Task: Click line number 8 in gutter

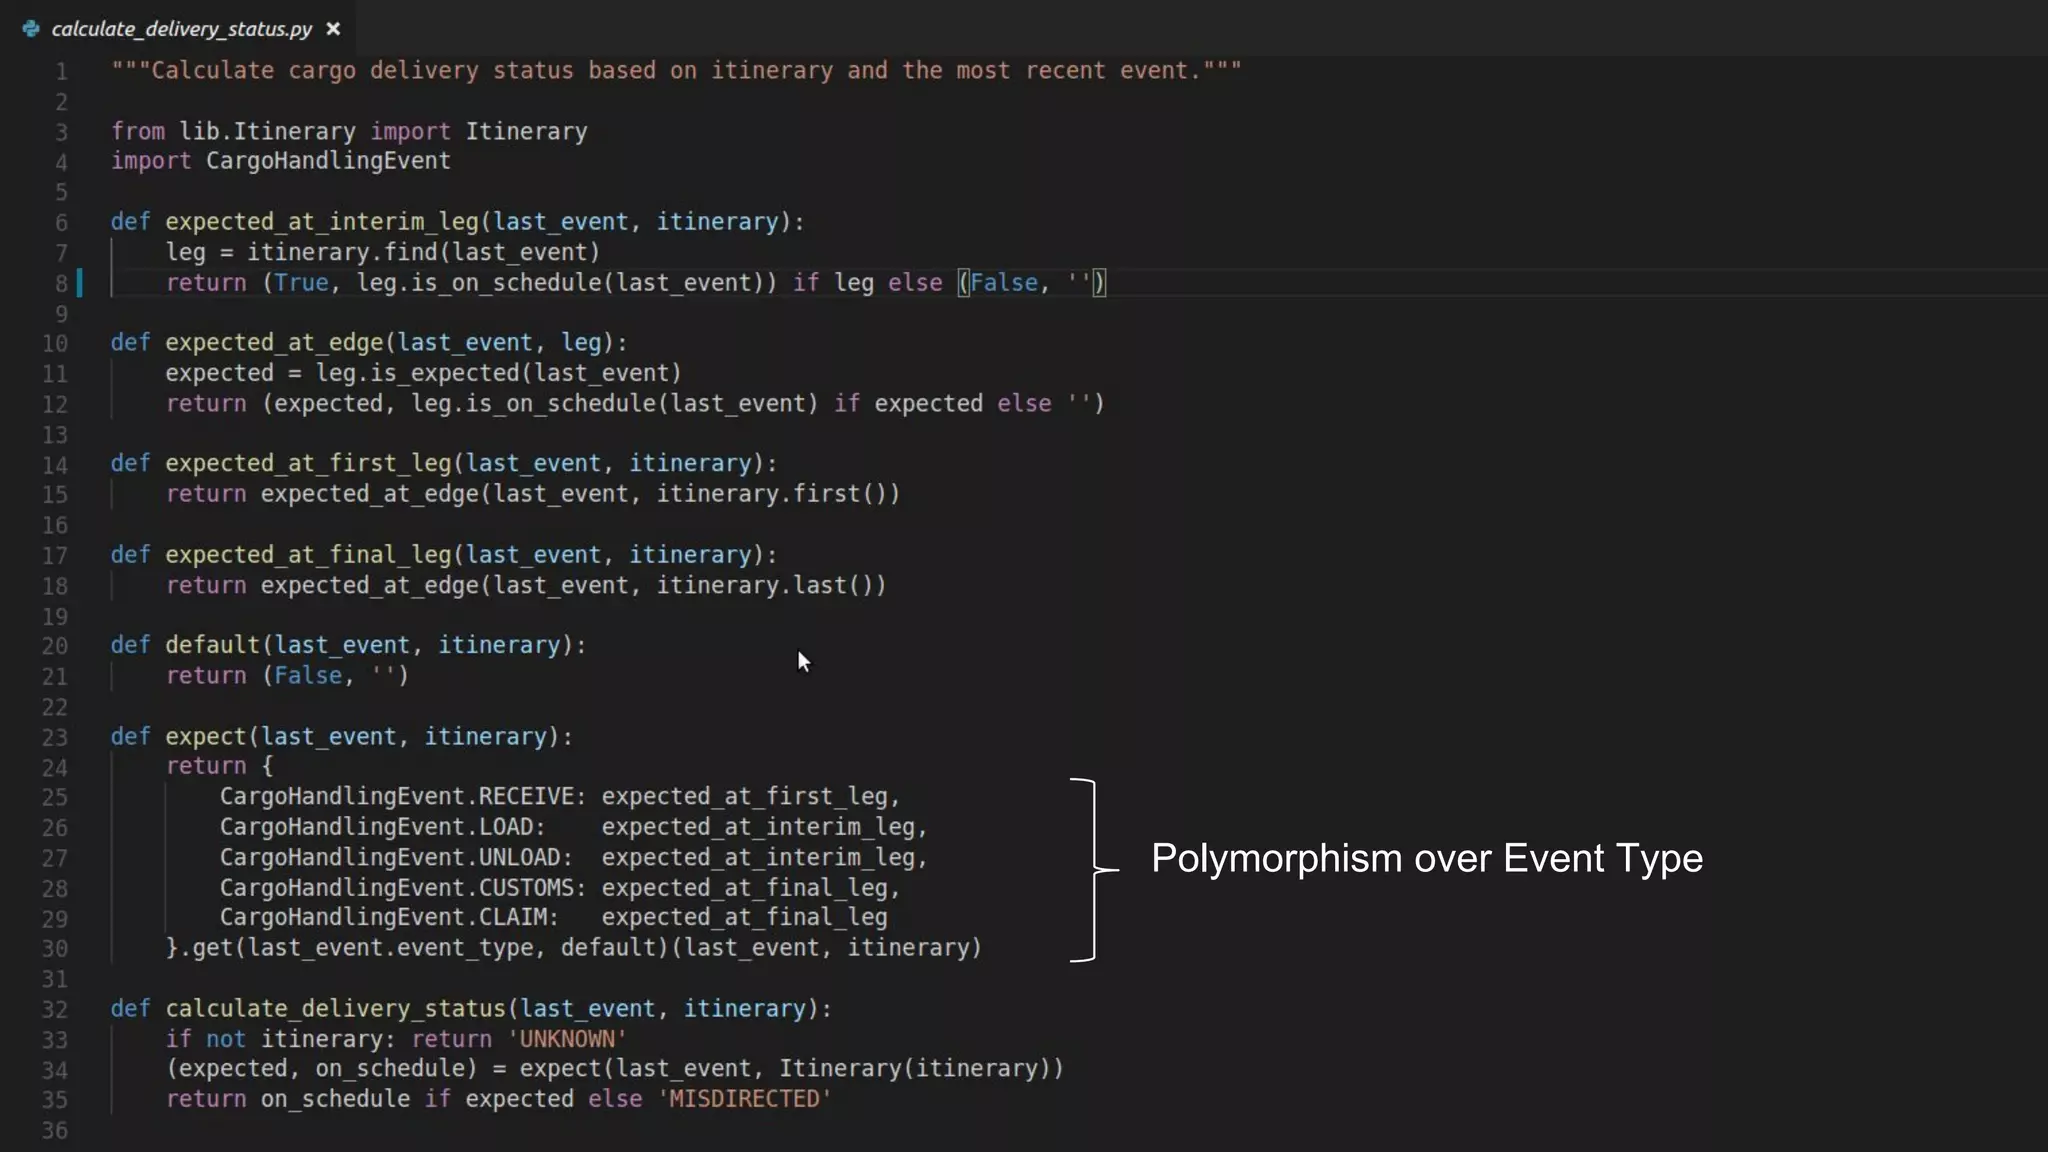Action: (61, 284)
